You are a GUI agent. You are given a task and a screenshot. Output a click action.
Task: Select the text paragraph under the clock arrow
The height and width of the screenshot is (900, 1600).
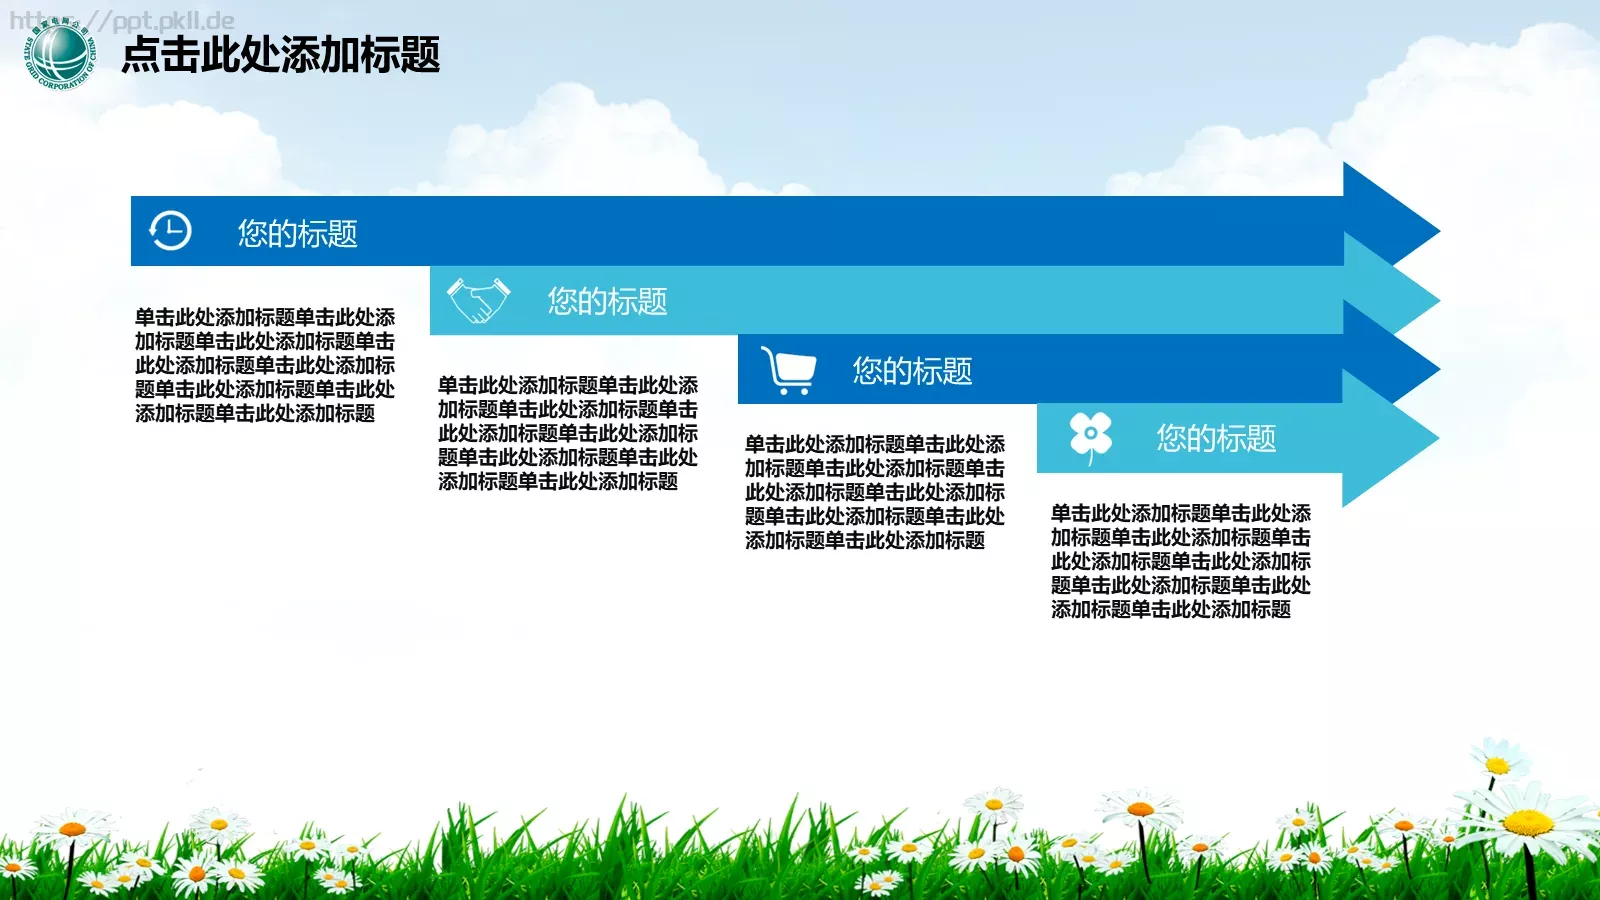coord(265,365)
